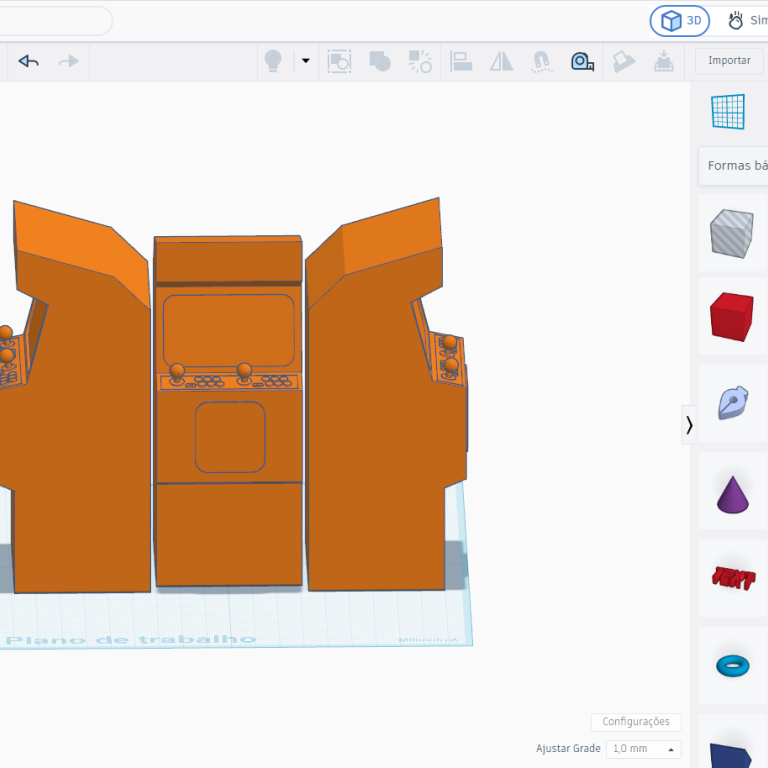Open the Sim lab view
The height and width of the screenshot is (768, 768).
point(747,21)
